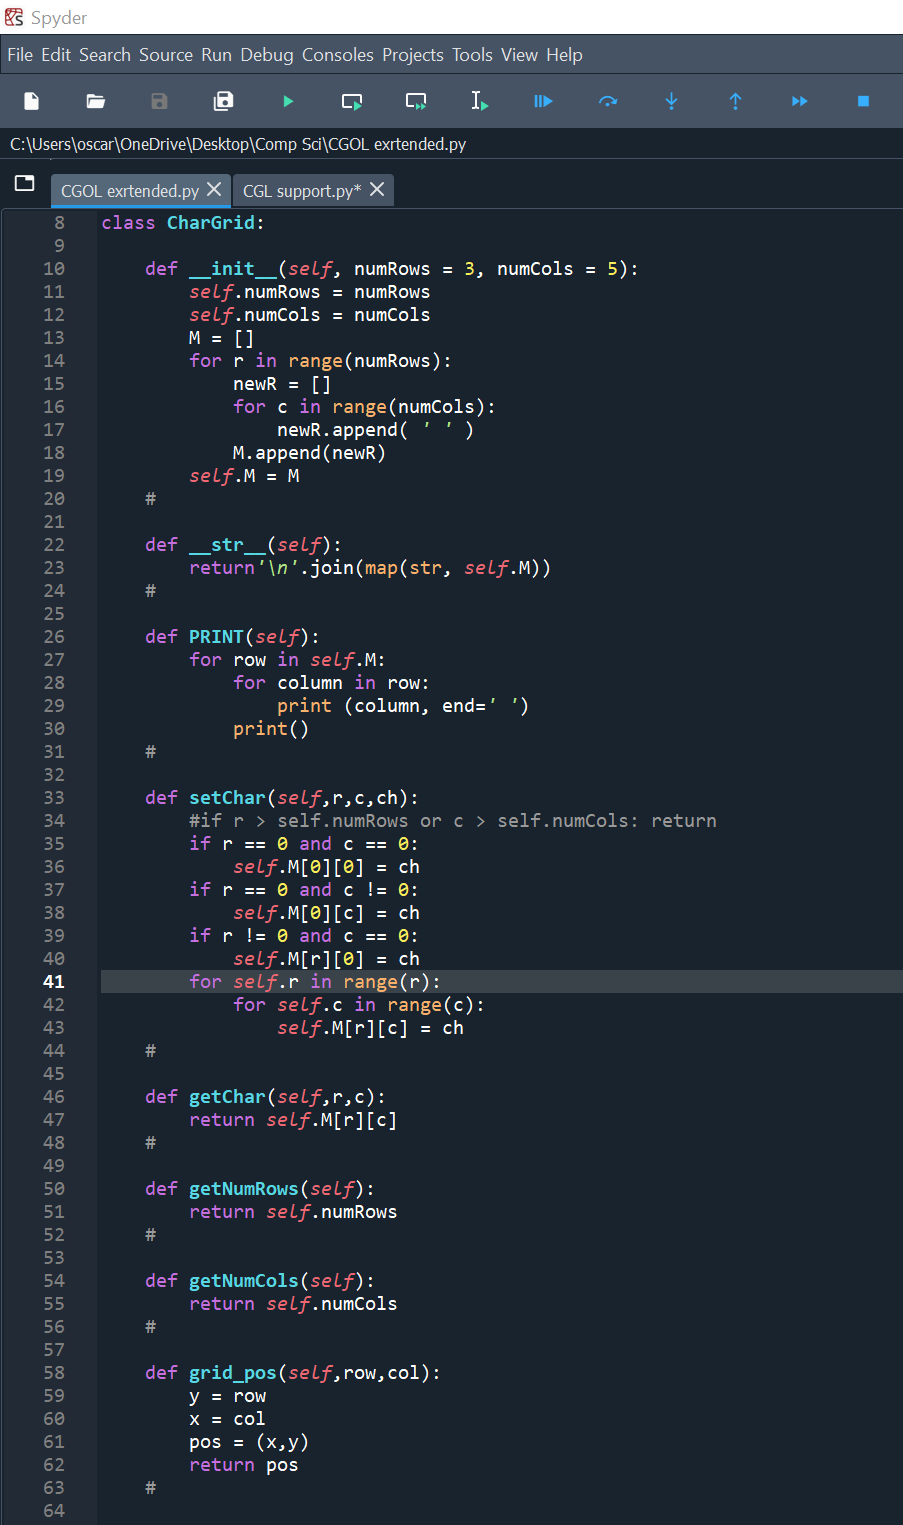Open the Consoles menu
Viewport: 903px width, 1525px height.
pyautogui.click(x=337, y=55)
